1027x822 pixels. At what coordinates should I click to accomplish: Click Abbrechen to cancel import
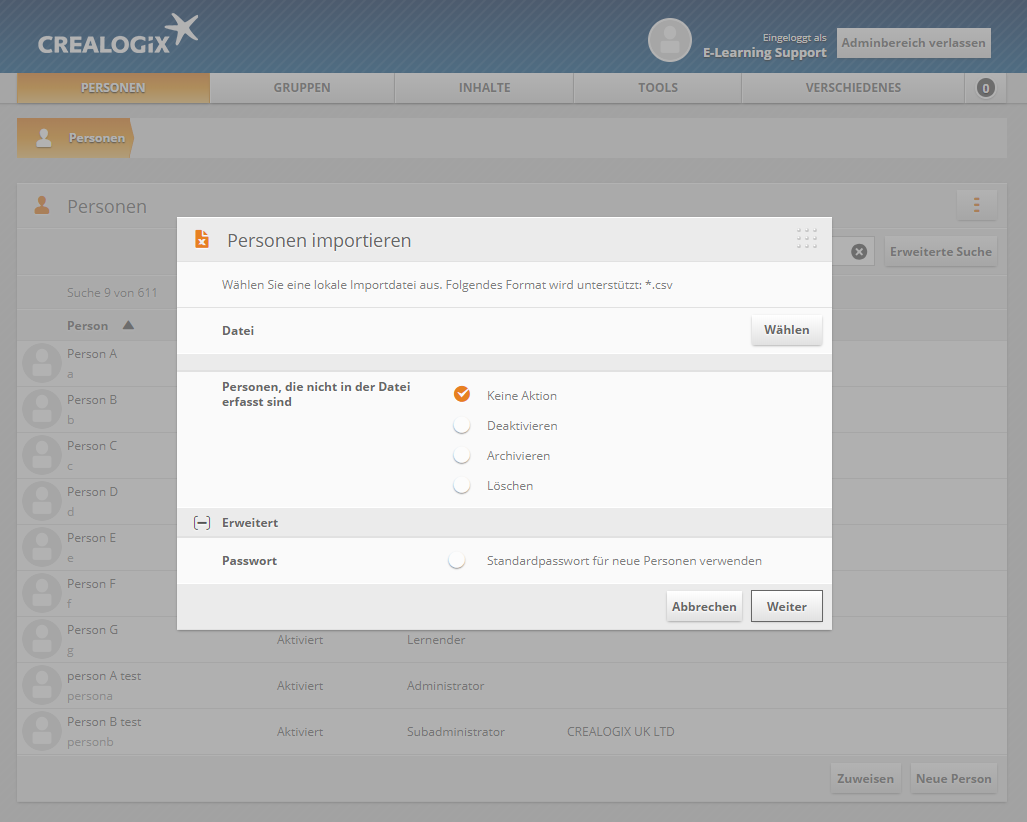point(704,606)
